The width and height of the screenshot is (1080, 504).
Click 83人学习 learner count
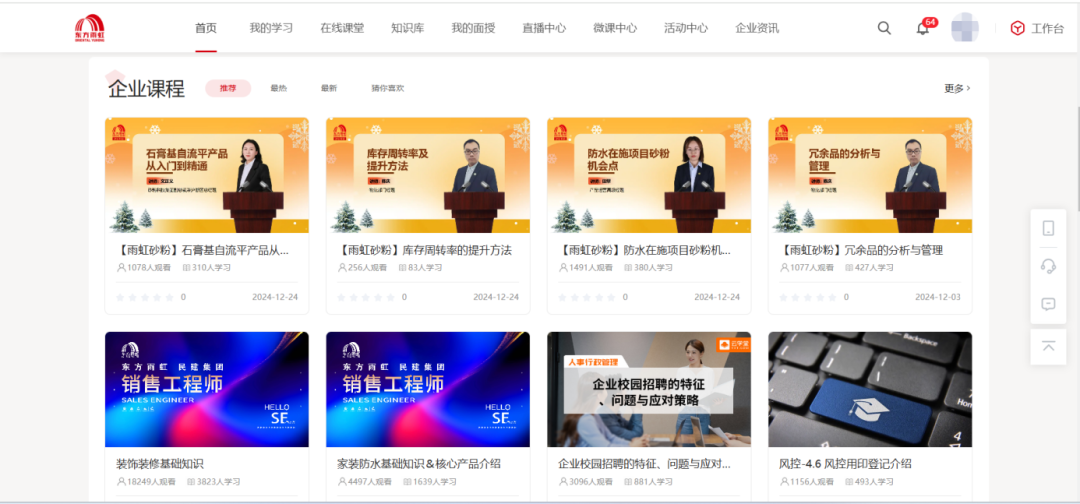click(420, 267)
